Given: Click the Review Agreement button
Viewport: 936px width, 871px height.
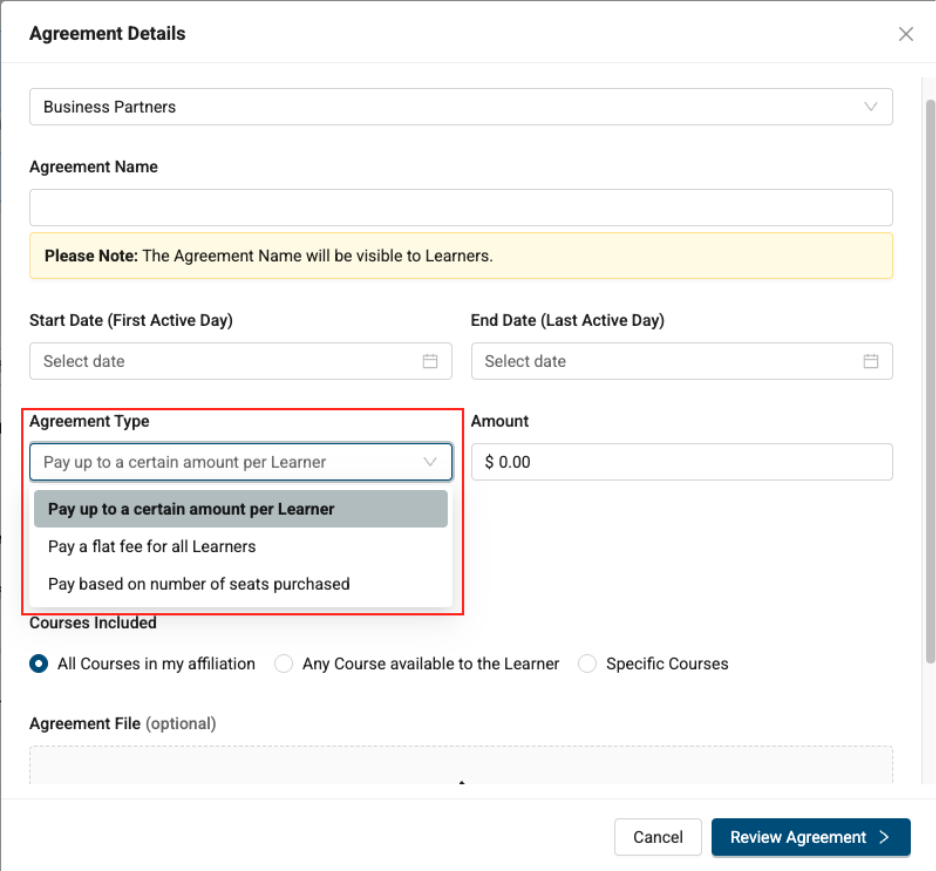Looking at the screenshot, I should [811, 837].
